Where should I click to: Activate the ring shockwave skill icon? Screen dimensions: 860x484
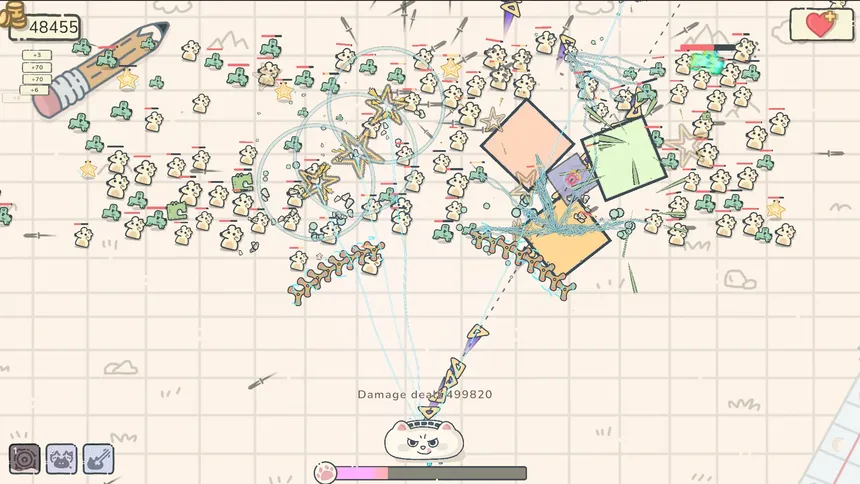tap(24, 459)
